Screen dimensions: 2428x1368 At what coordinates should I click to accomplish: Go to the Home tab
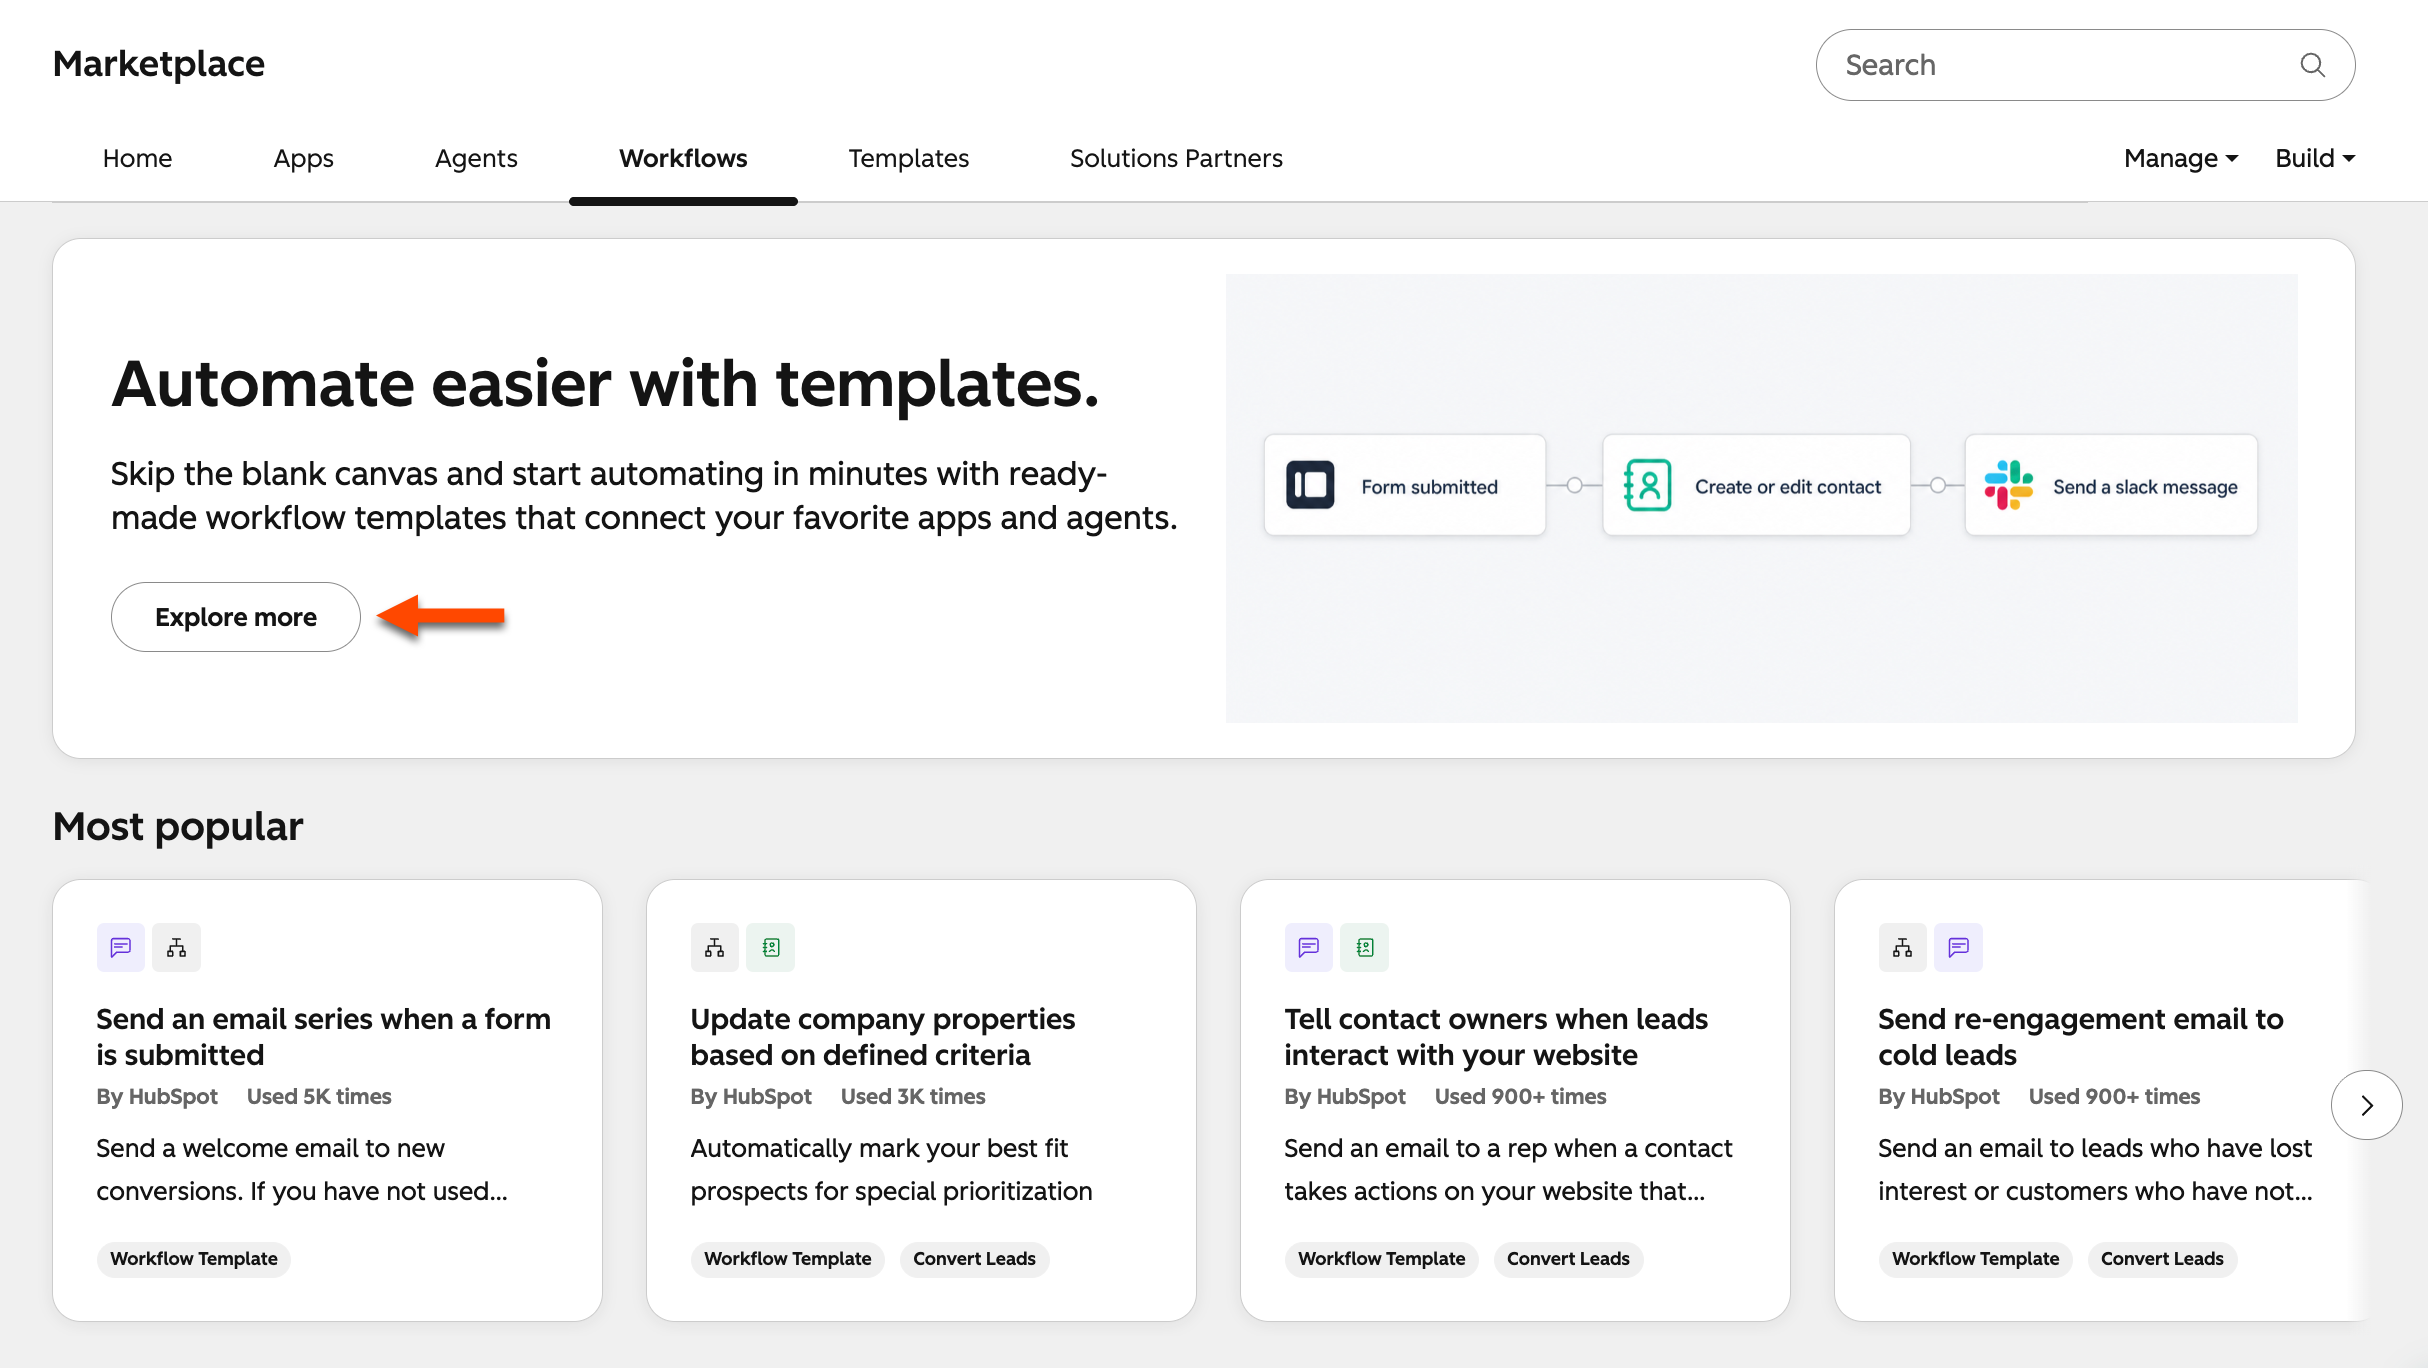click(137, 158)
